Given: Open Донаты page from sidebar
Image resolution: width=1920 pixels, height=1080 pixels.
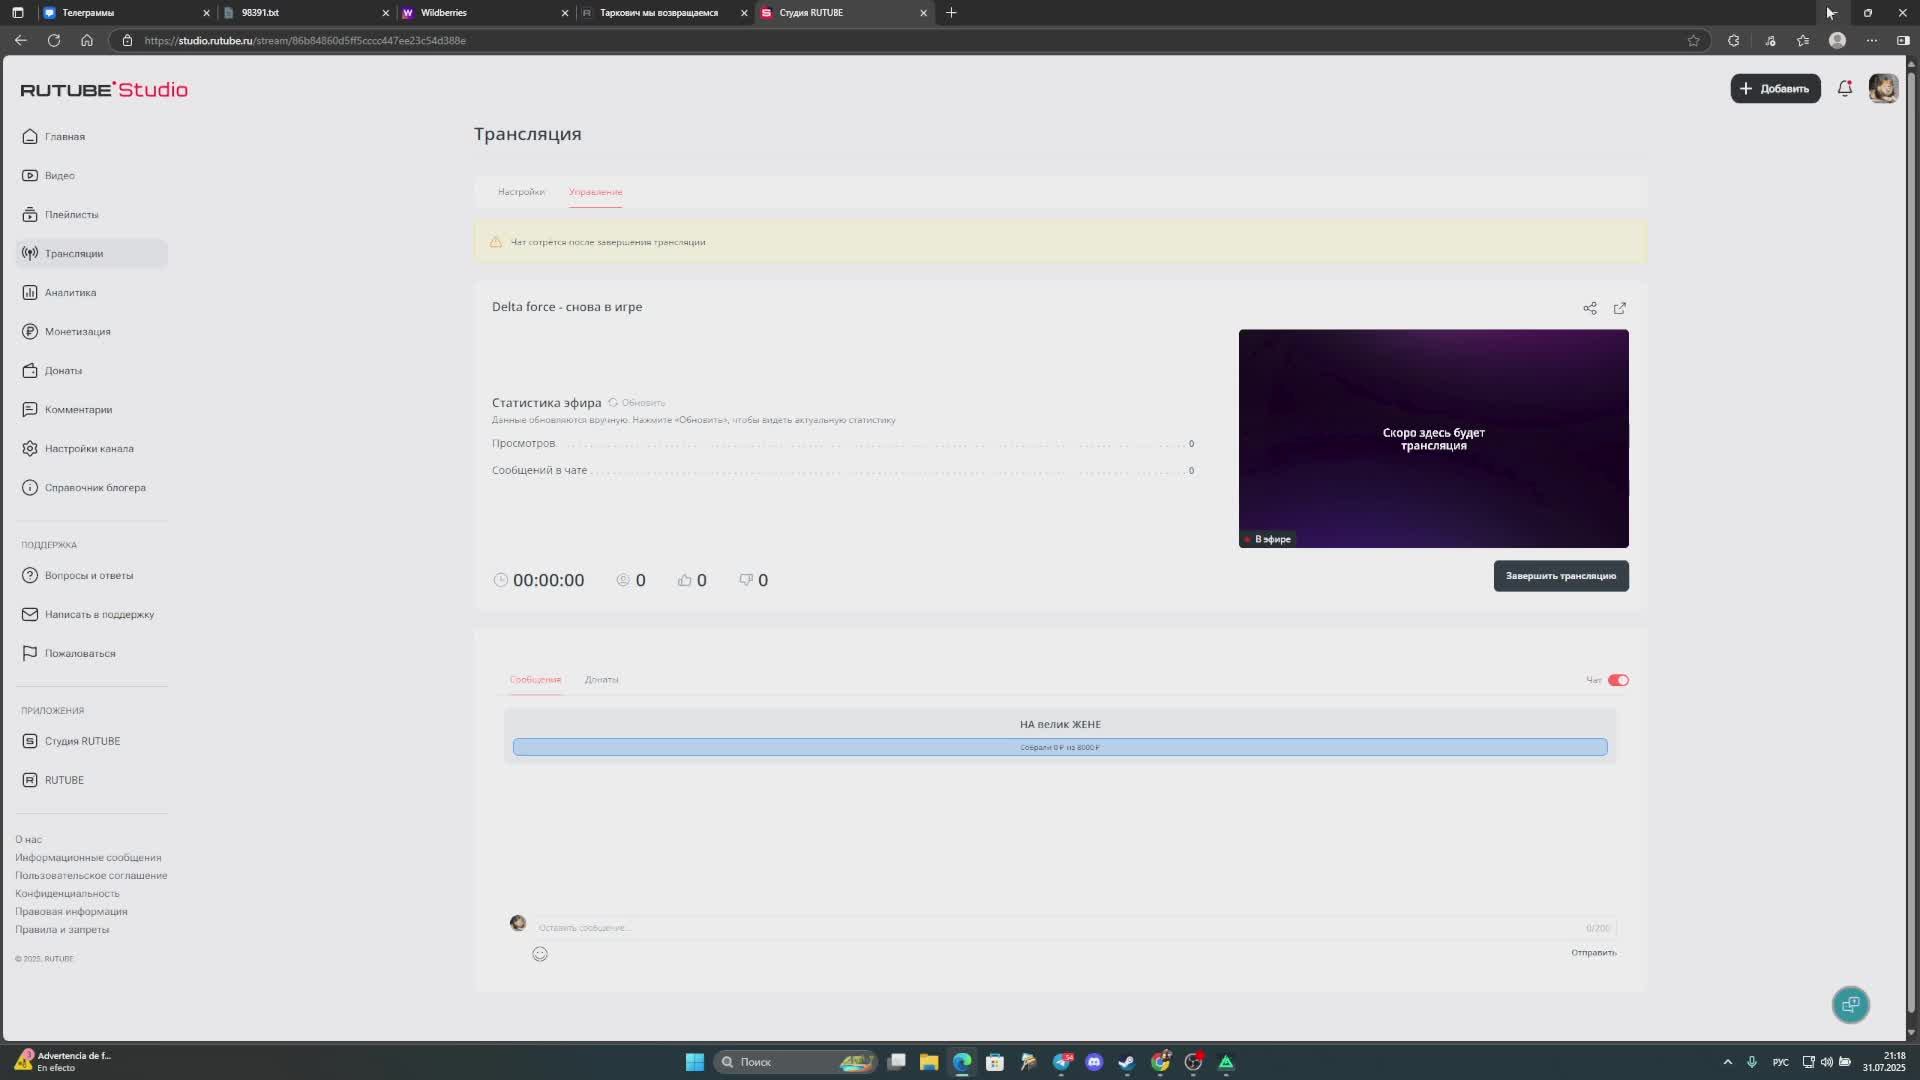Looking at the screenshot, I should [x=63, y=371].
